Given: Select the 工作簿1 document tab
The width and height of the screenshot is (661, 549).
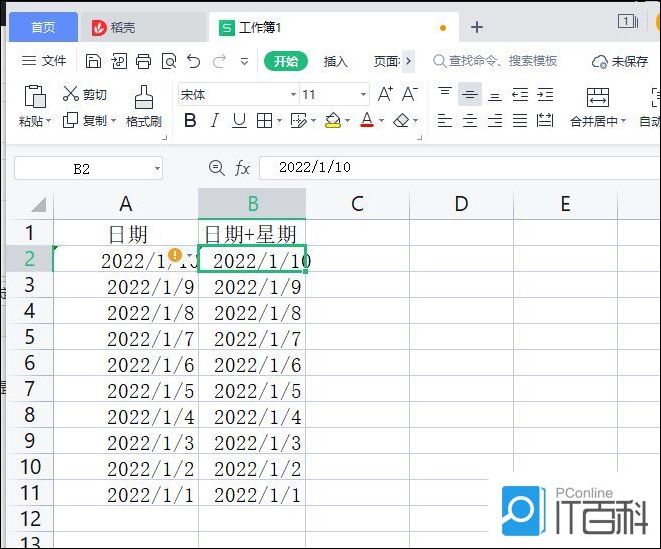Looking at the screenshot, I should point(333,27).
